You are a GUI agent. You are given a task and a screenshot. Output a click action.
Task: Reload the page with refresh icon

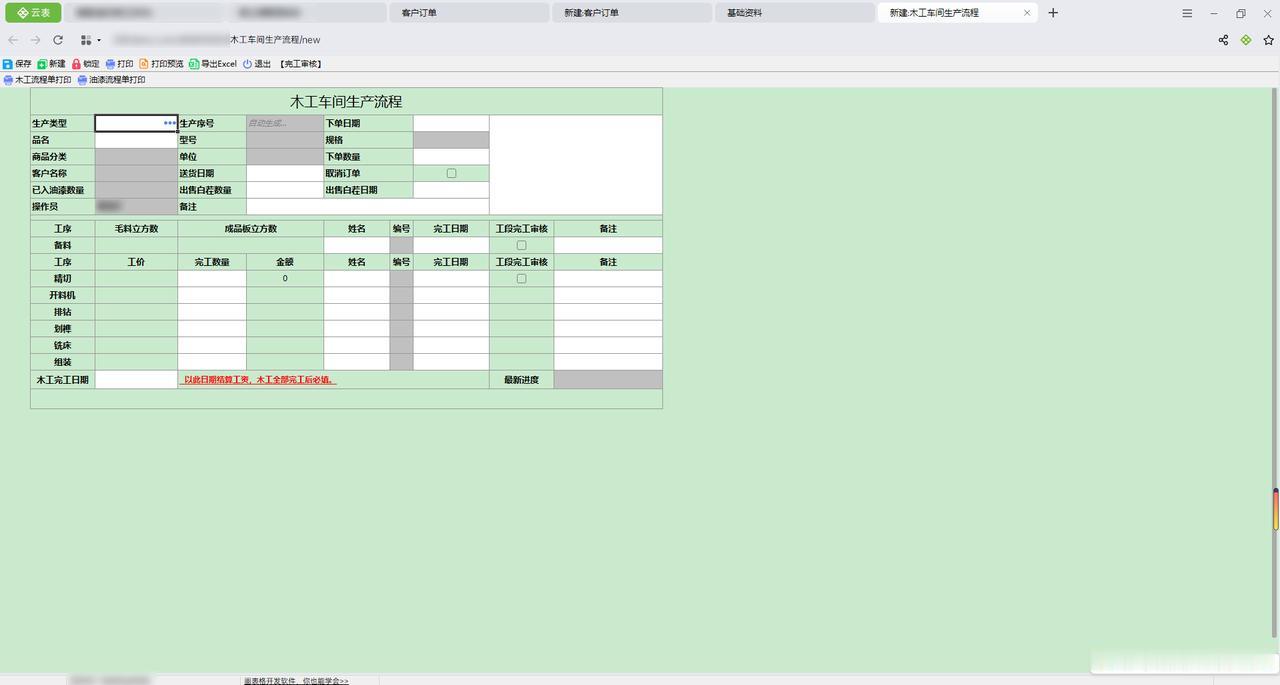click(x=58, y=40)
